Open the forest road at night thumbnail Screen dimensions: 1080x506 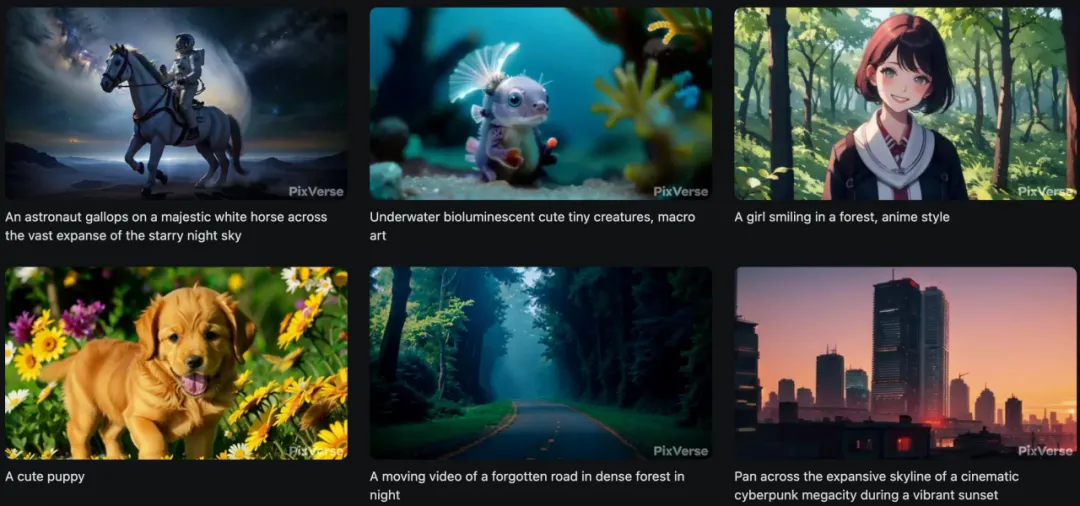coord(541,363)
